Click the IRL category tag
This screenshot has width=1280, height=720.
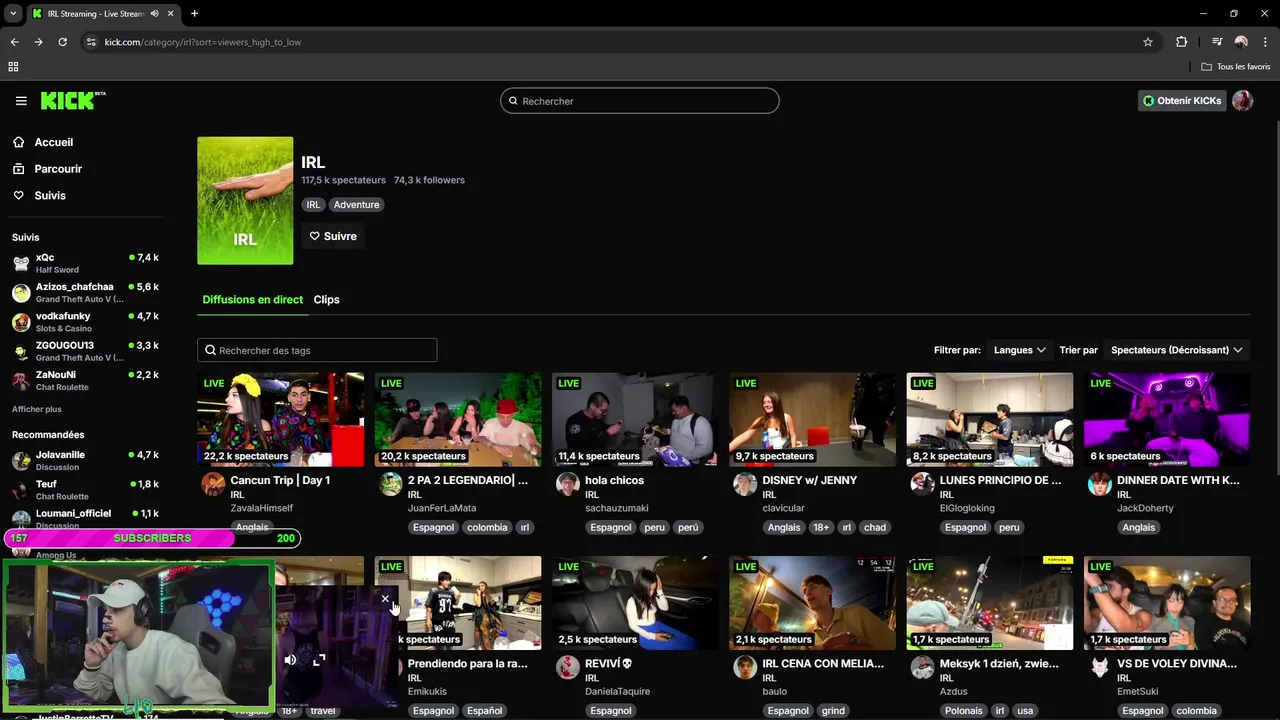313,205
